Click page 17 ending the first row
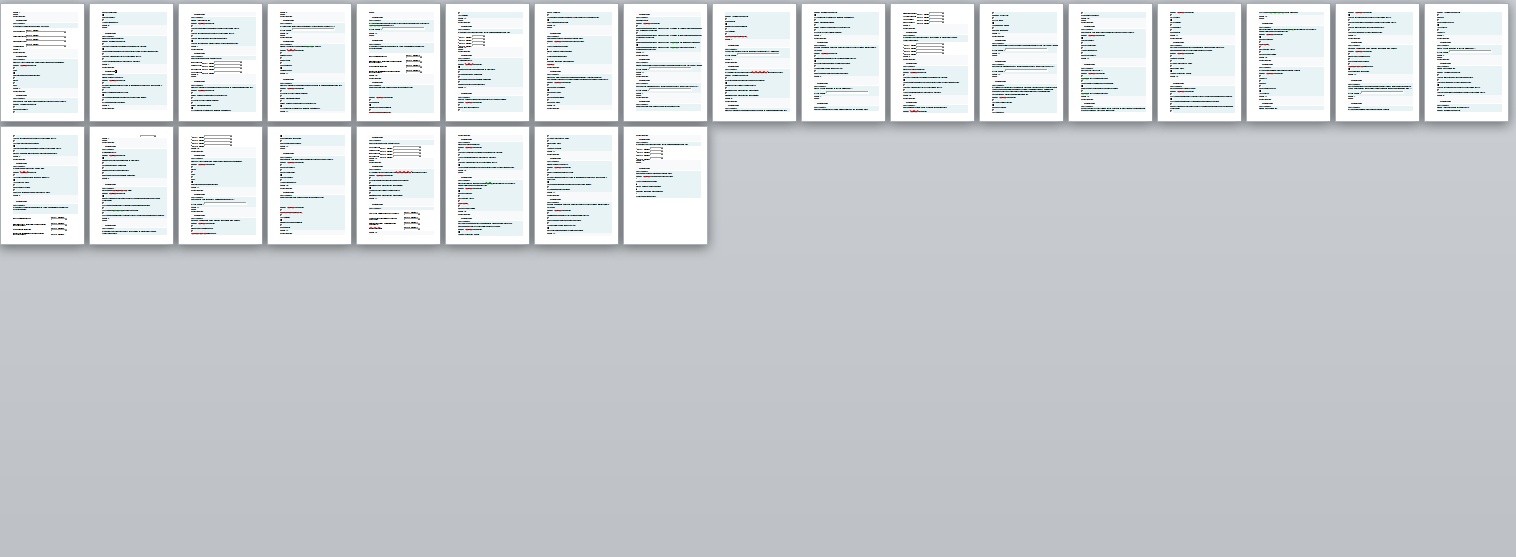 coord(1466,62)
